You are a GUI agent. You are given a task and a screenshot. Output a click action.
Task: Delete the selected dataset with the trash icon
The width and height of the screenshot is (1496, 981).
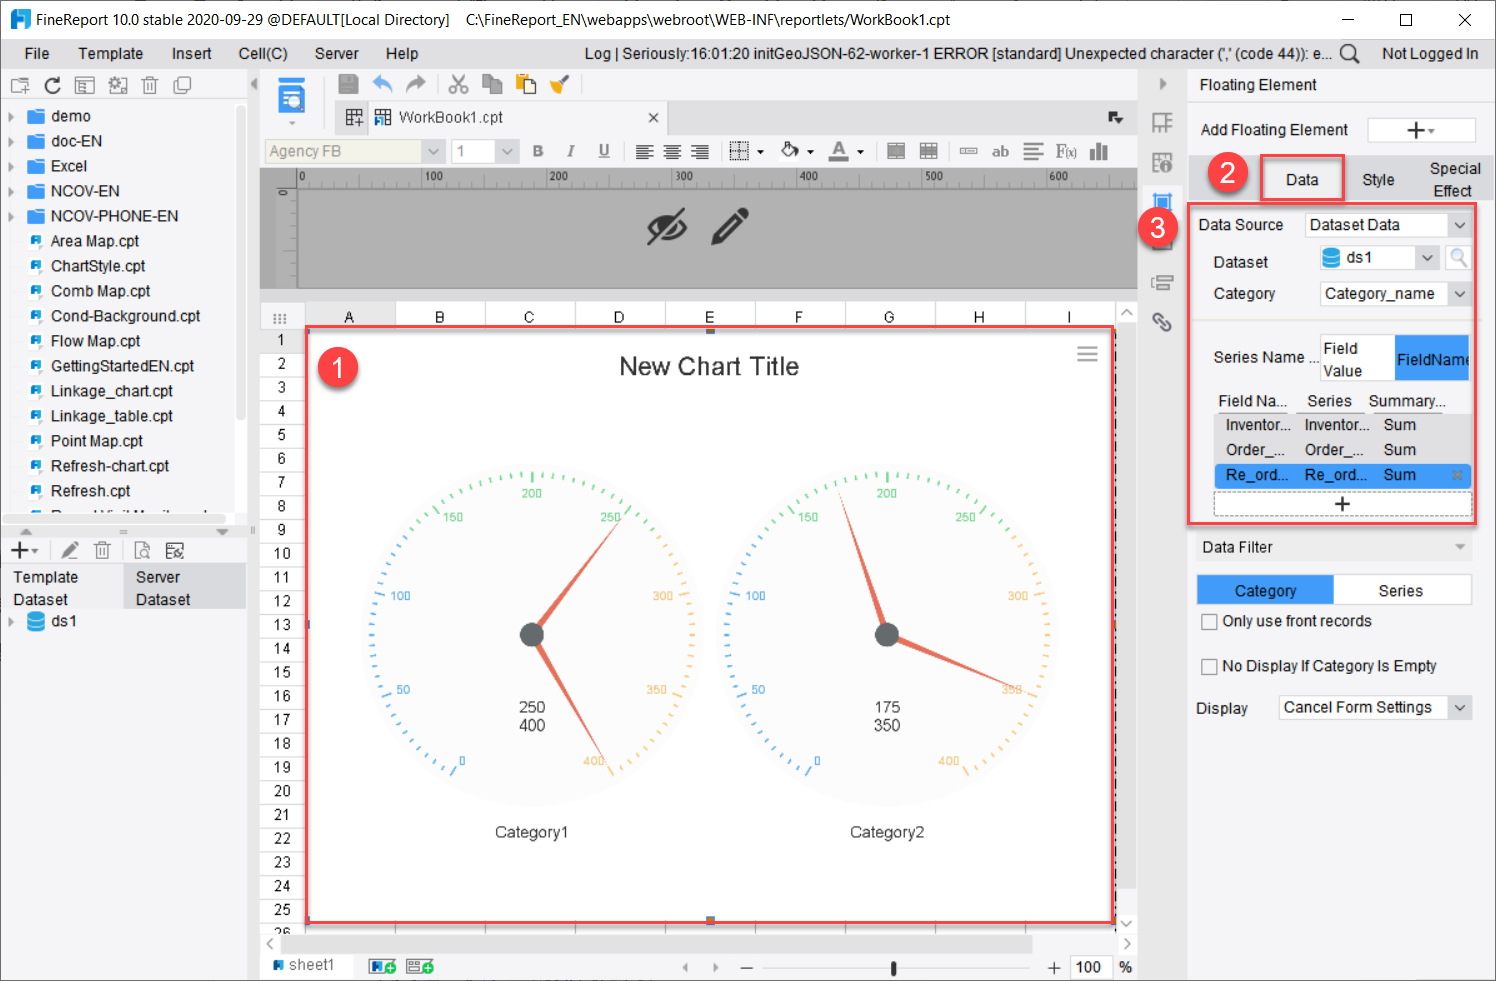pos(102,550)
